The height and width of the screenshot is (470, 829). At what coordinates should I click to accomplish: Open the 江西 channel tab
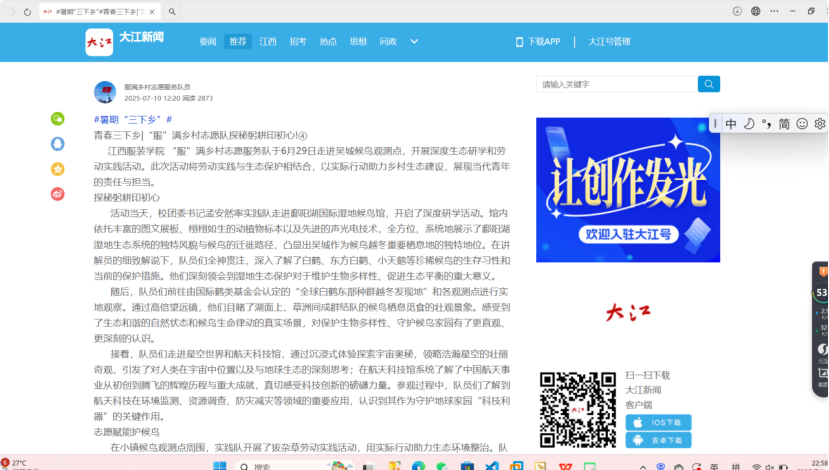click(x=268, y=42)
